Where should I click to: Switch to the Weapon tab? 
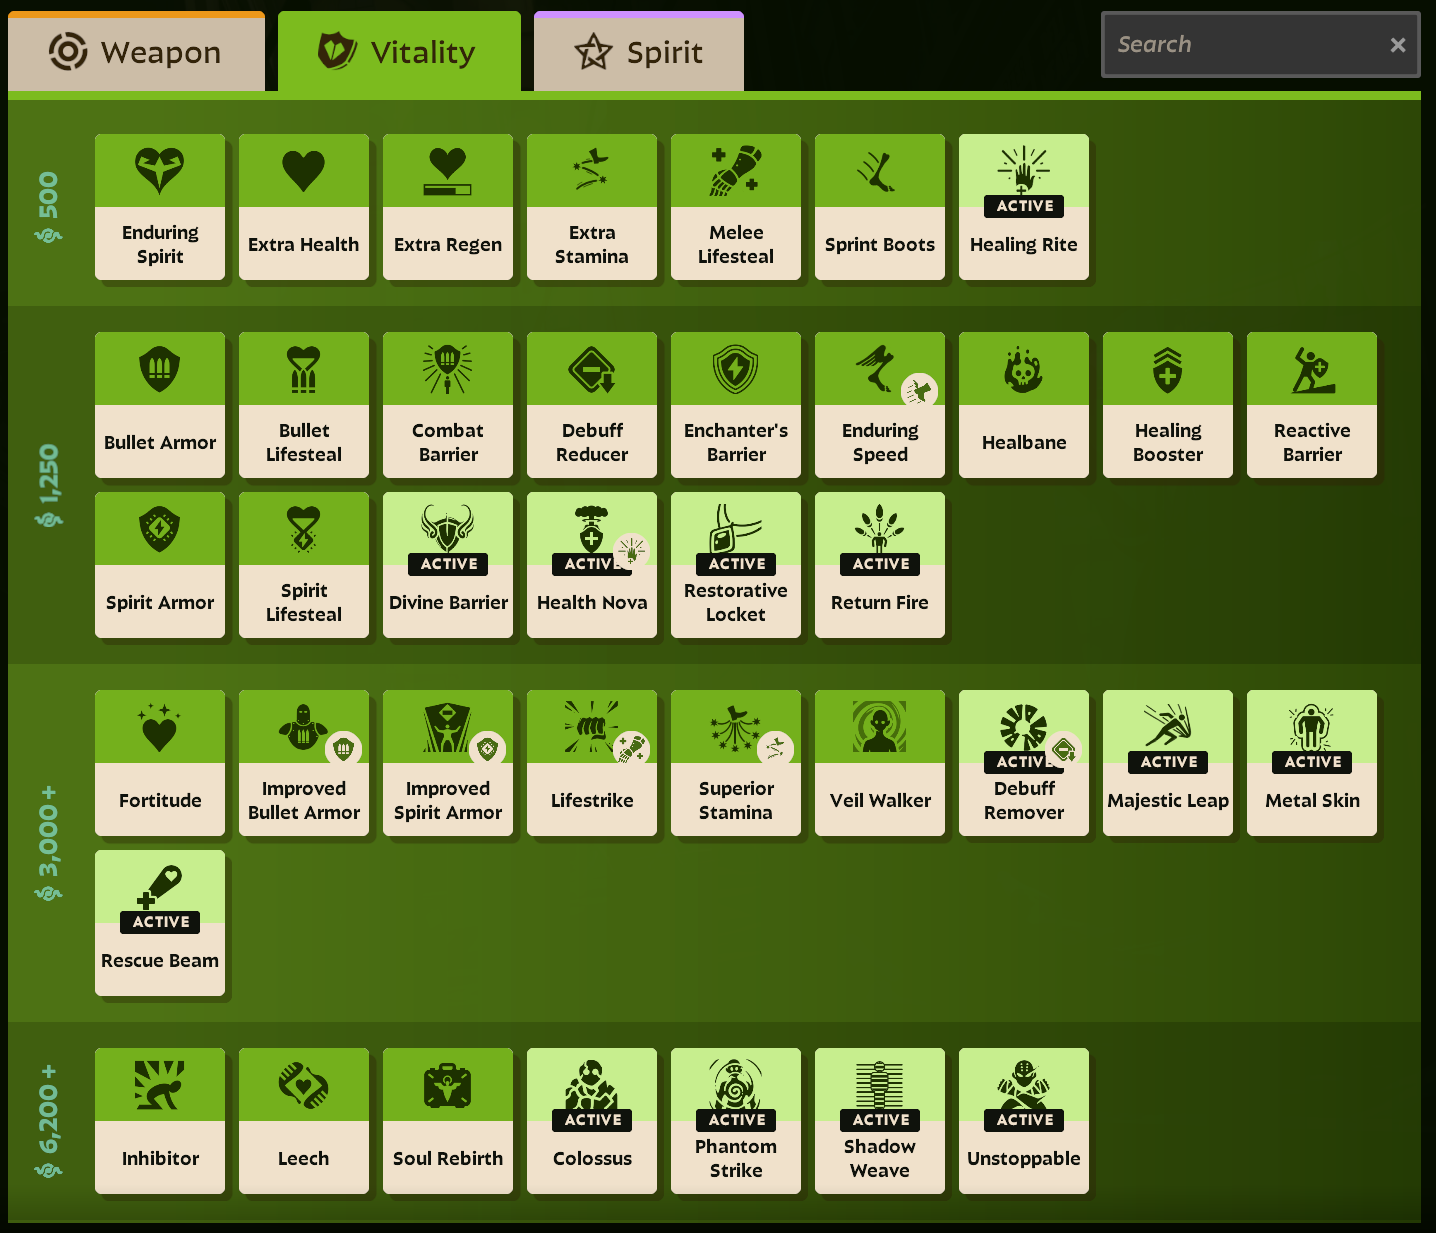point(136,52)
